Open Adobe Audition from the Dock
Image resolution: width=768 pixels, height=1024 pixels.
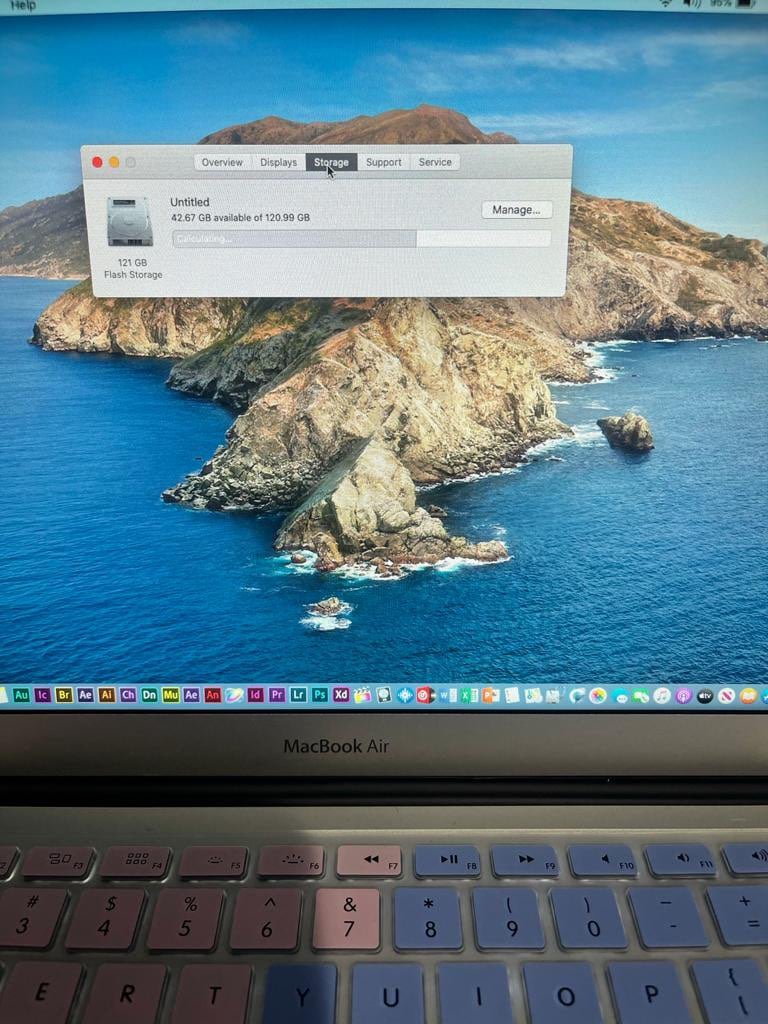click(21, 695)
